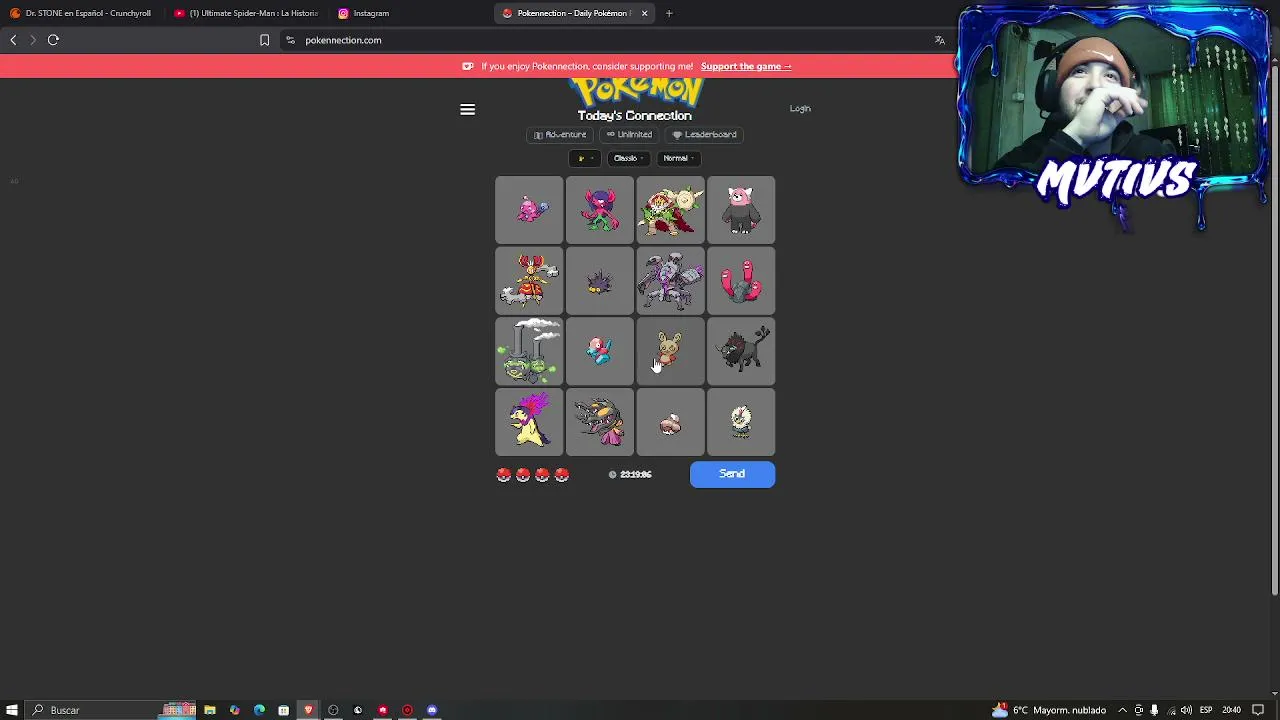Click the Today's Connection heading
The width and height of the screenshot is (1280, 720).
tap(634, 116)
